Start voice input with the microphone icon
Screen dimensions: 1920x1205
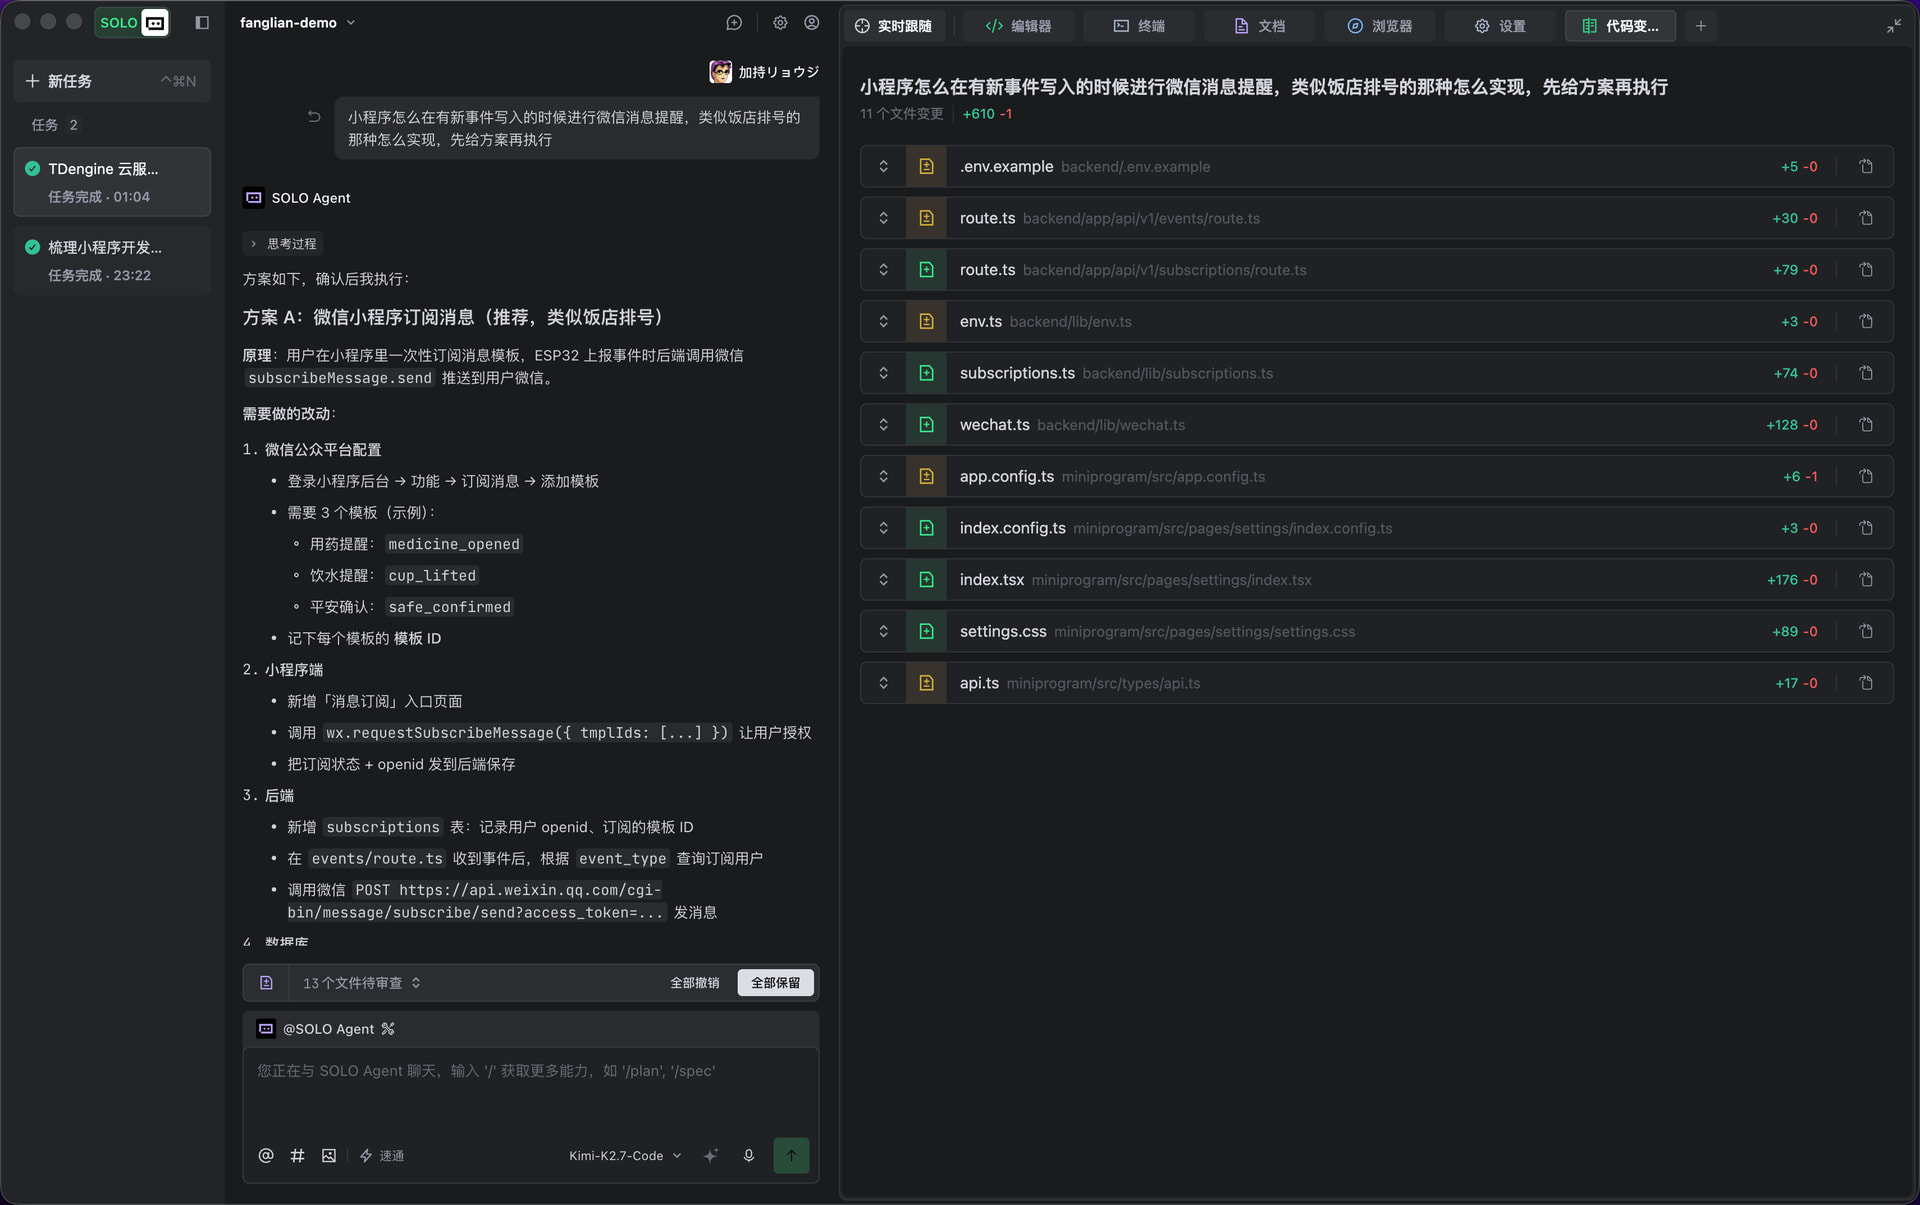point(749,1156)
